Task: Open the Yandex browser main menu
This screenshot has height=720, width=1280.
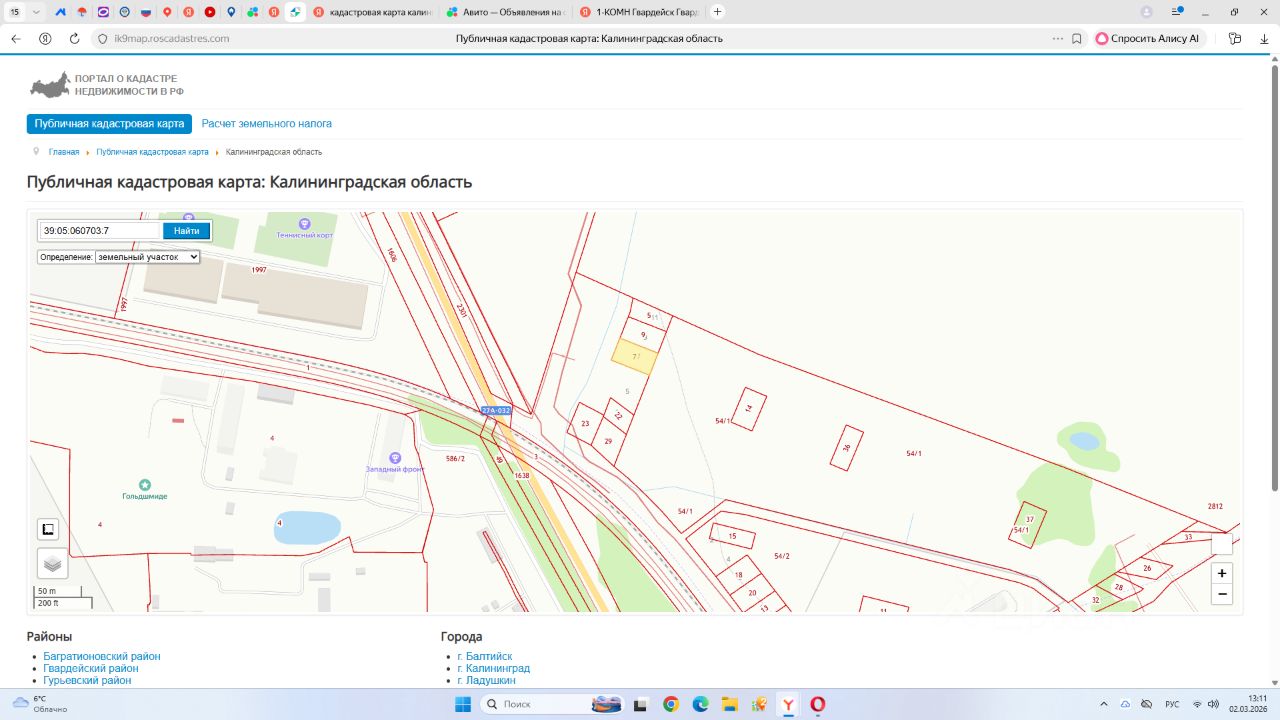Action: pos(1179,12)
